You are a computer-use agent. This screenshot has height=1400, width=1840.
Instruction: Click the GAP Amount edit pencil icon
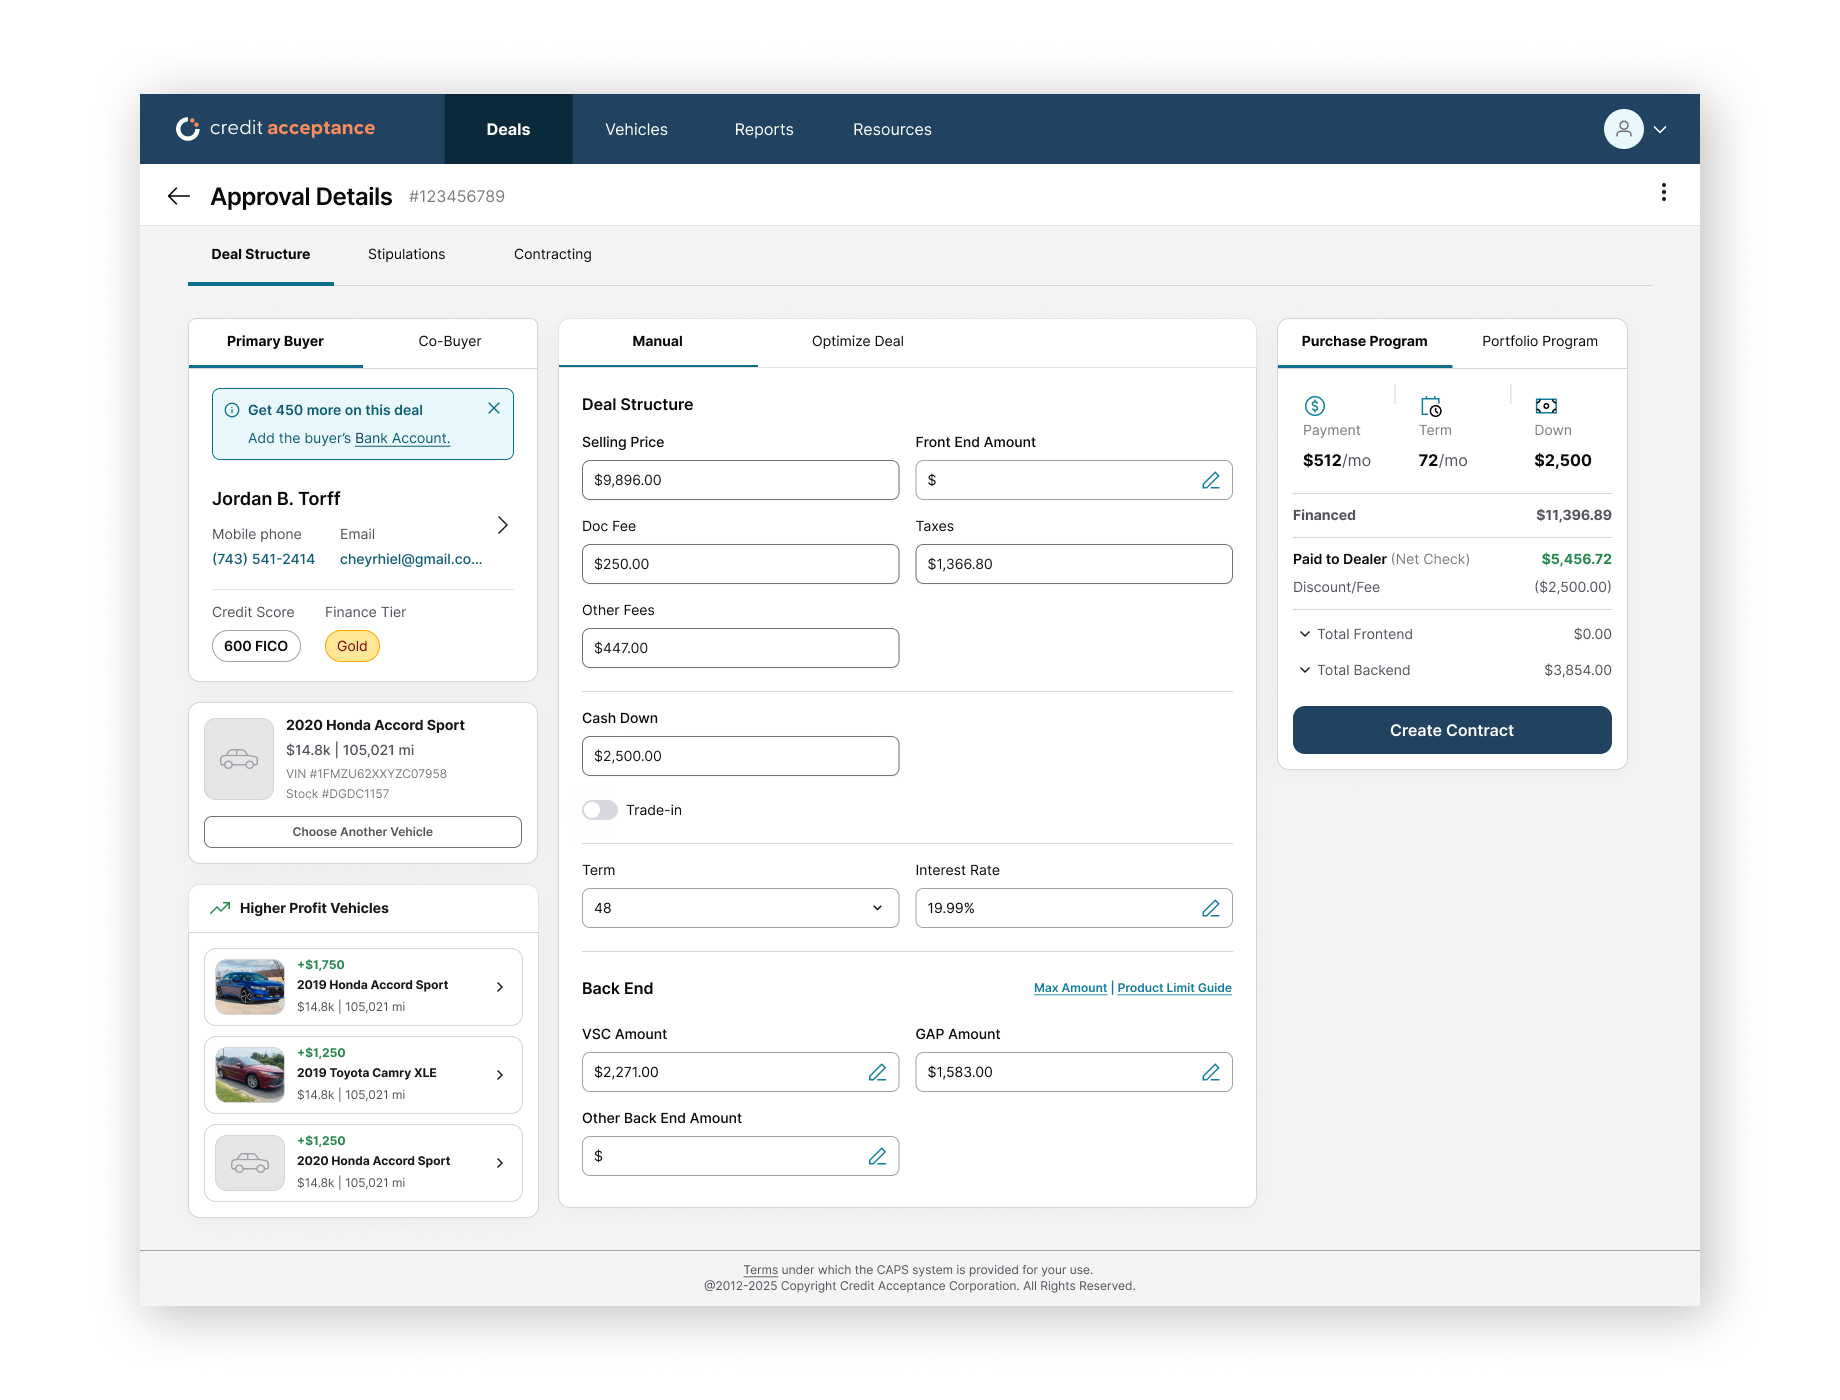click(x=1211, y=1072)
